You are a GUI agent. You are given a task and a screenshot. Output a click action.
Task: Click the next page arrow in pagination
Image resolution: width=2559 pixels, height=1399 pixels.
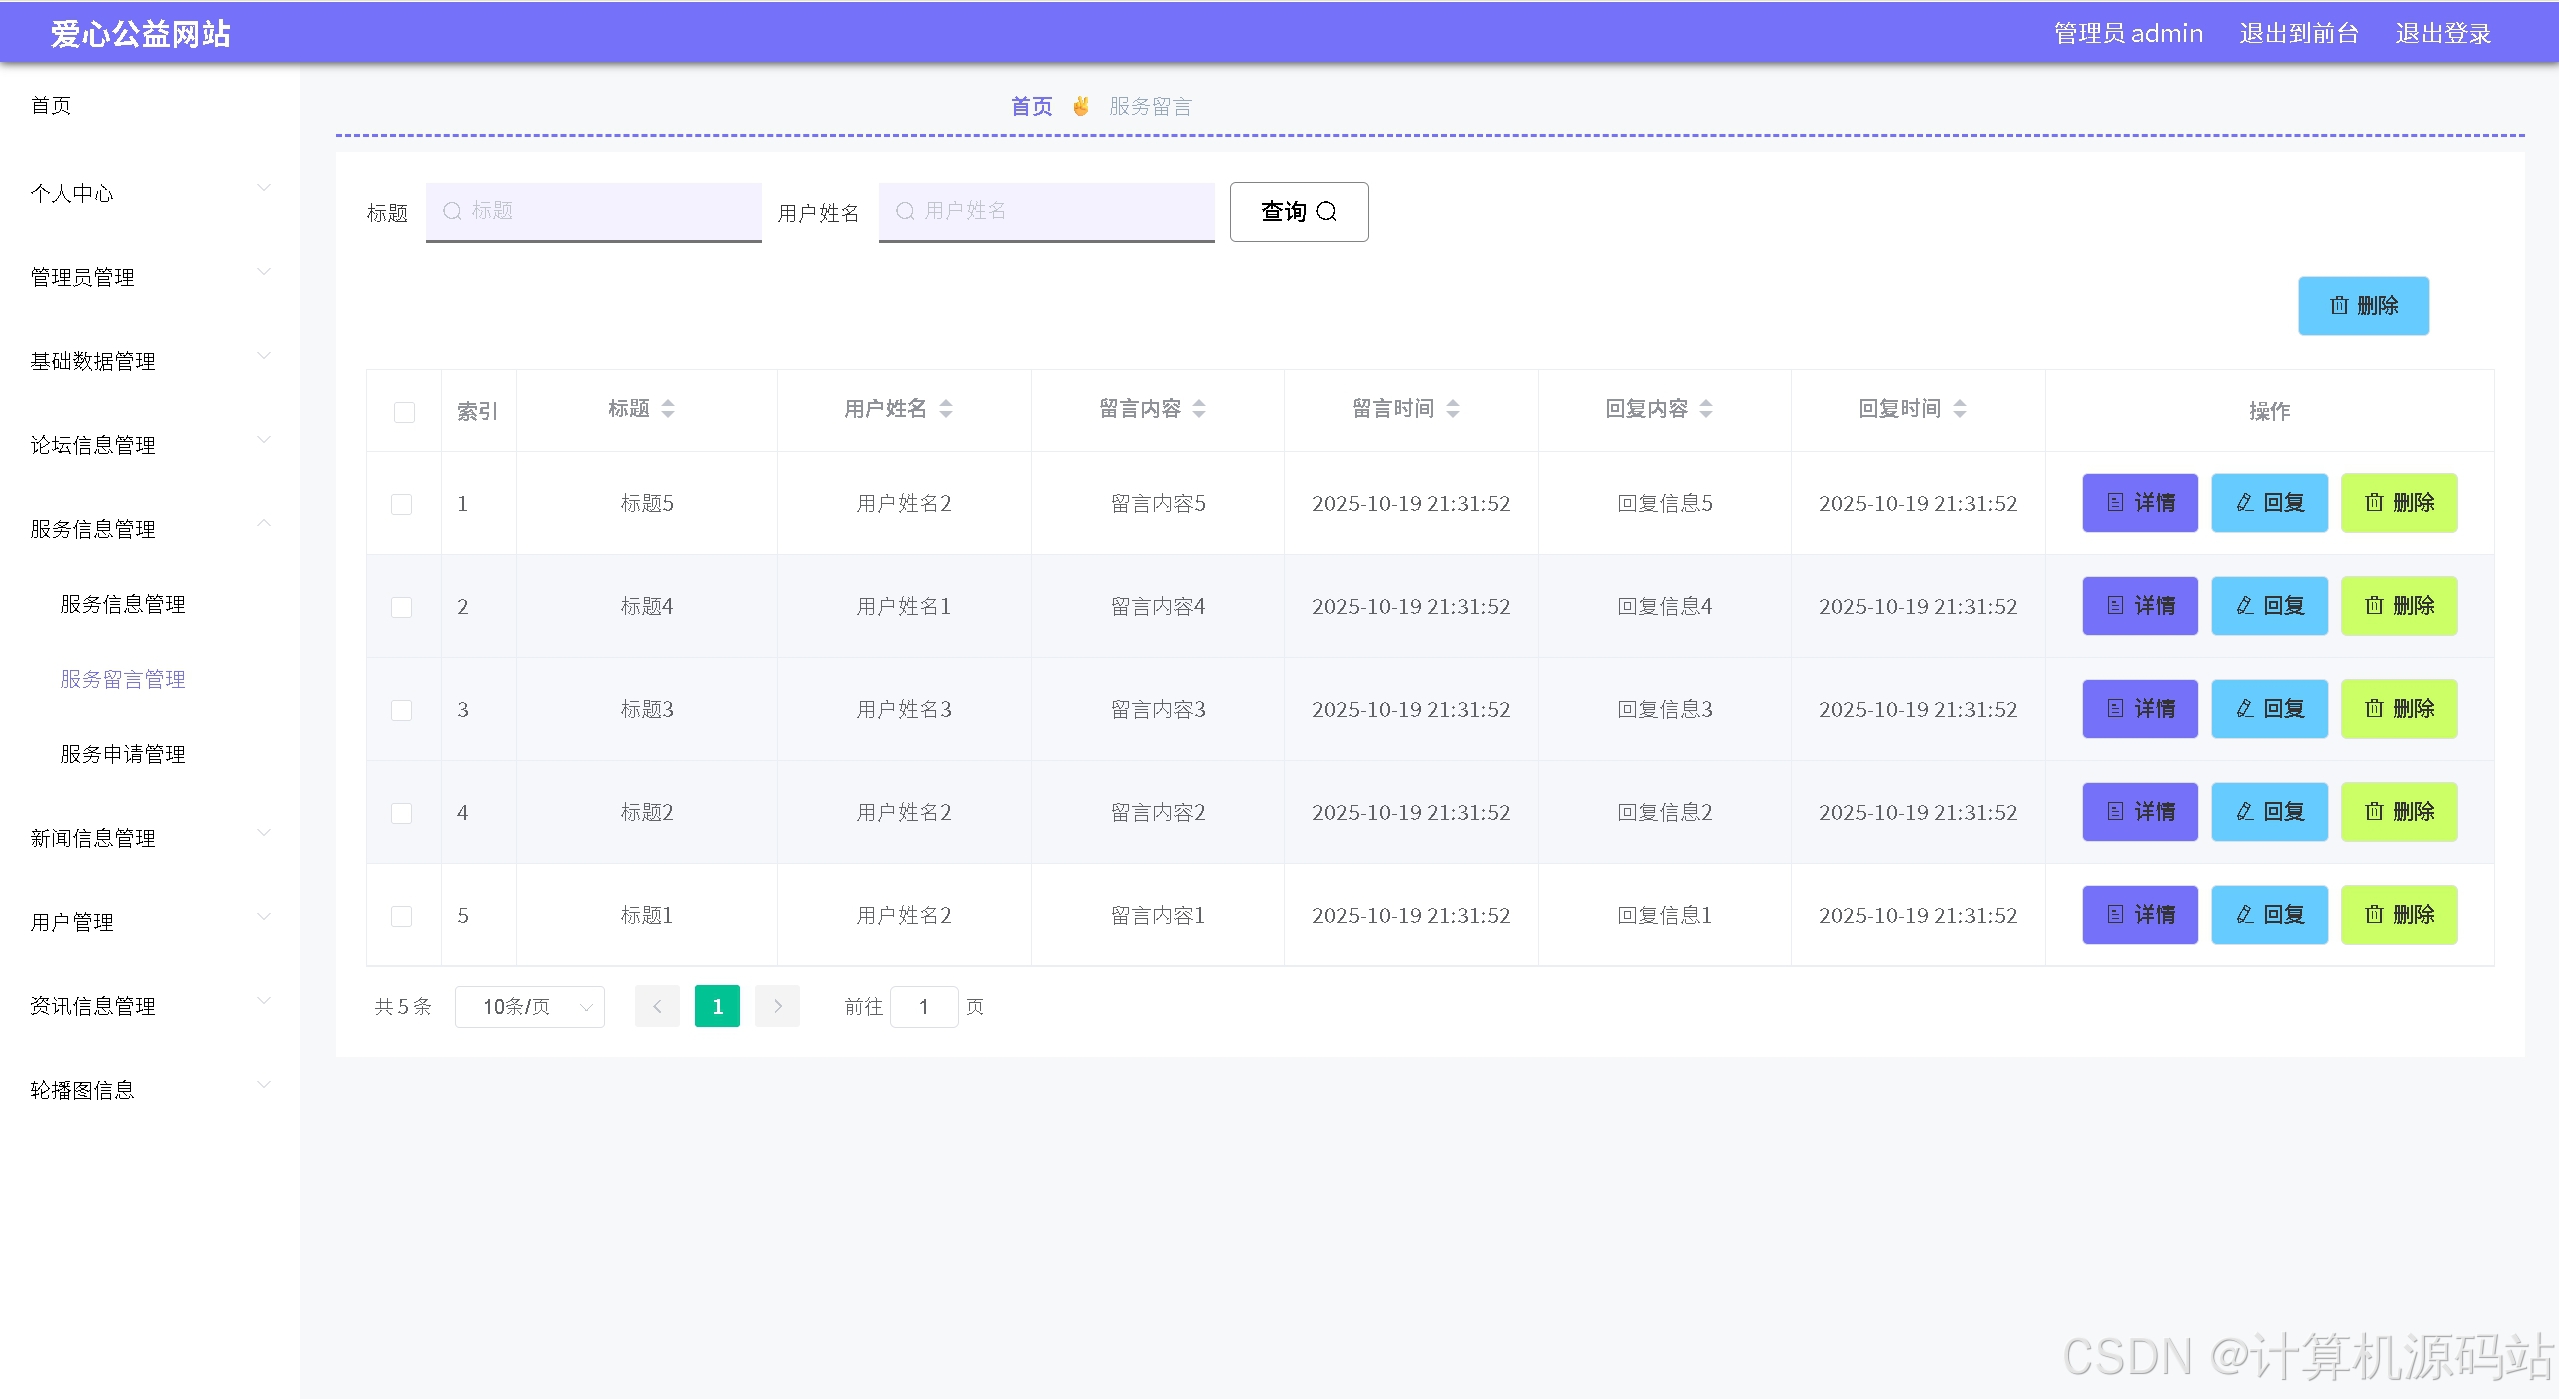click(777, 1006)
